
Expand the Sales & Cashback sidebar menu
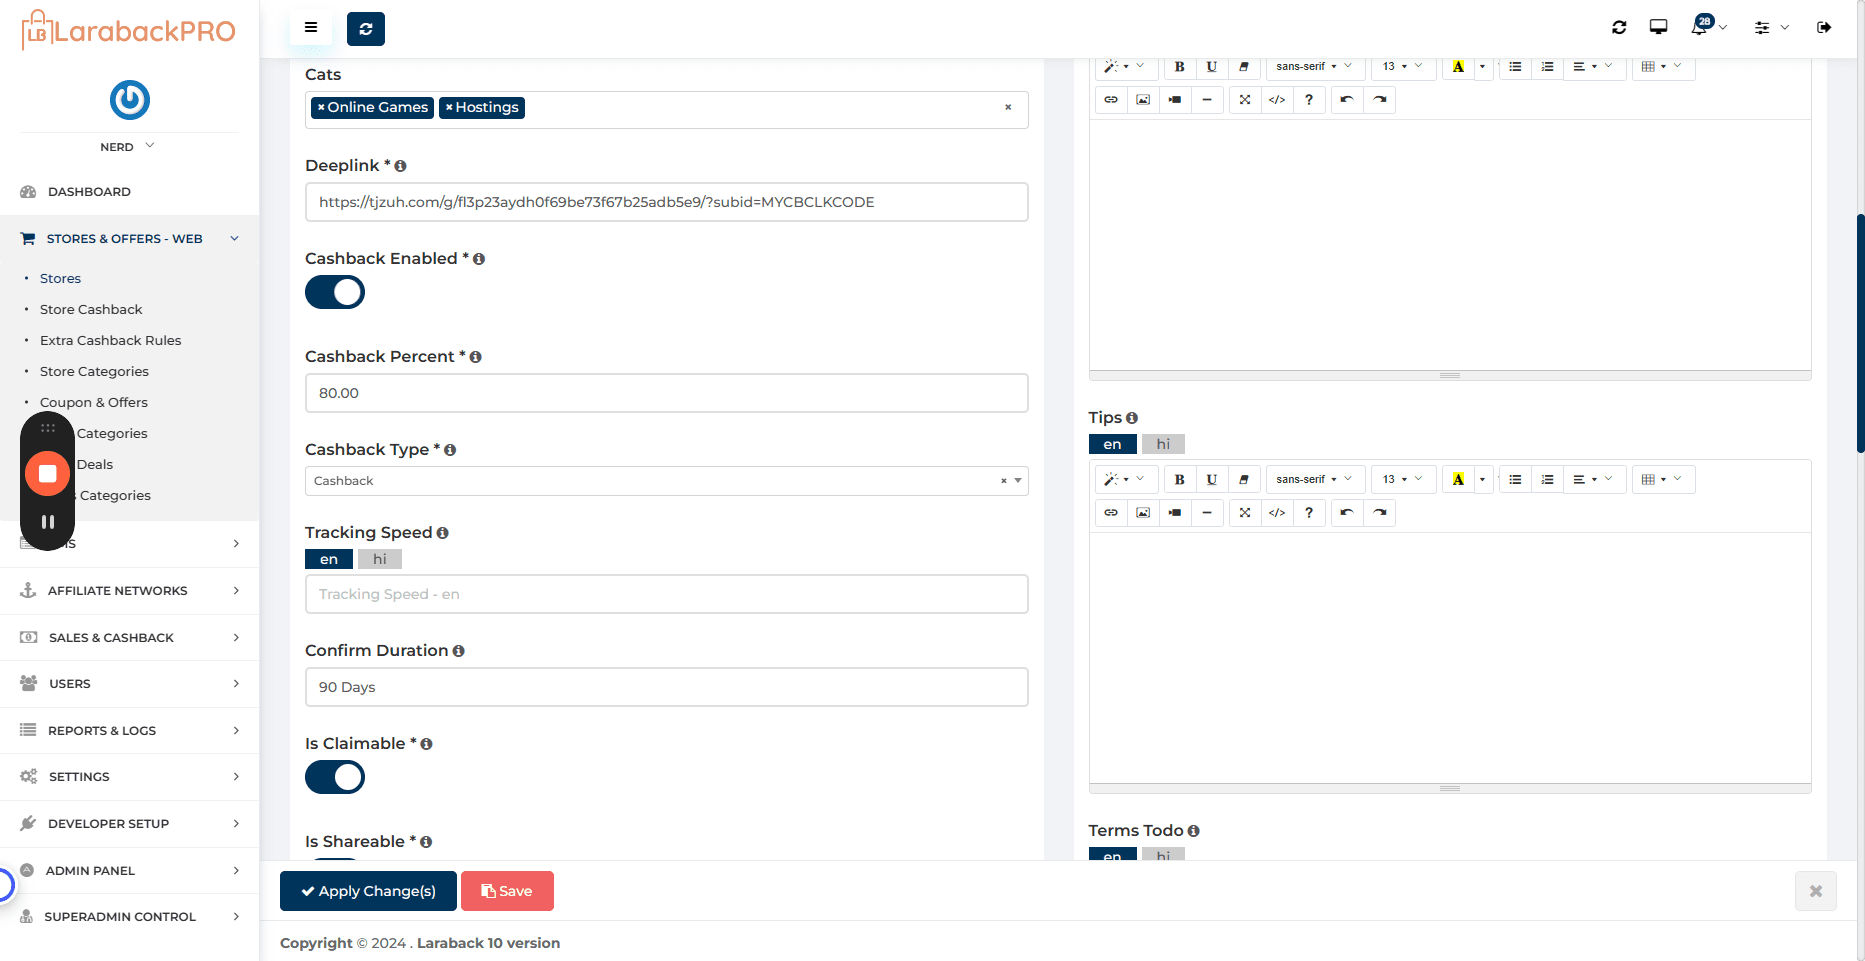click(130, 638)
